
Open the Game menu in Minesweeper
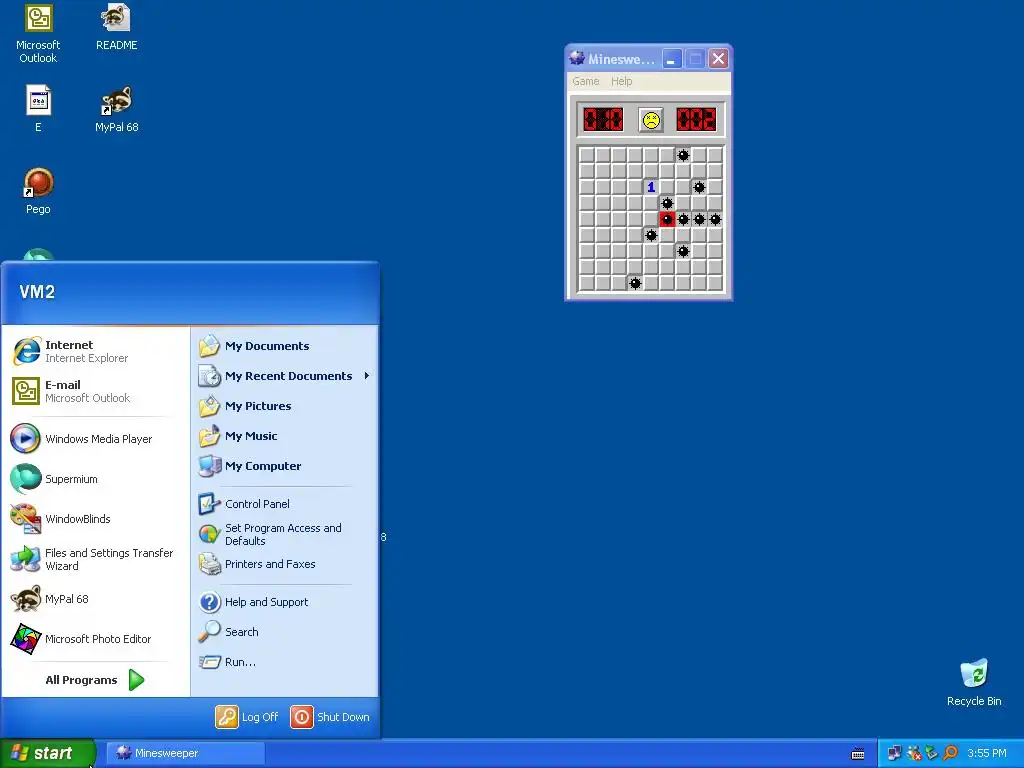click(x=586, y=81)
